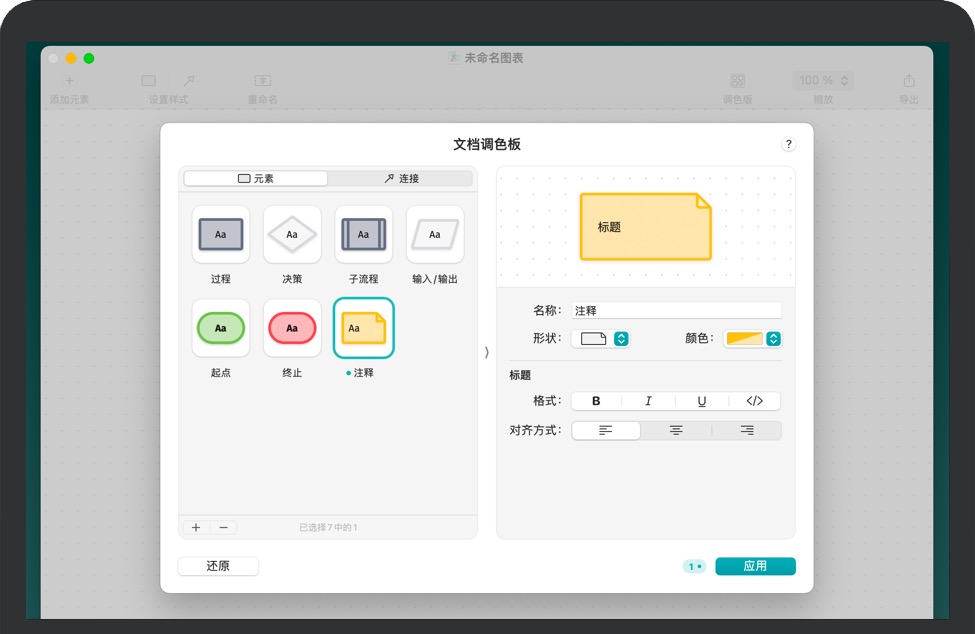Pick the 输入/输出 parallelogram icon
Viewport: 975px width, 634px height.
click(x=435, y=234)
